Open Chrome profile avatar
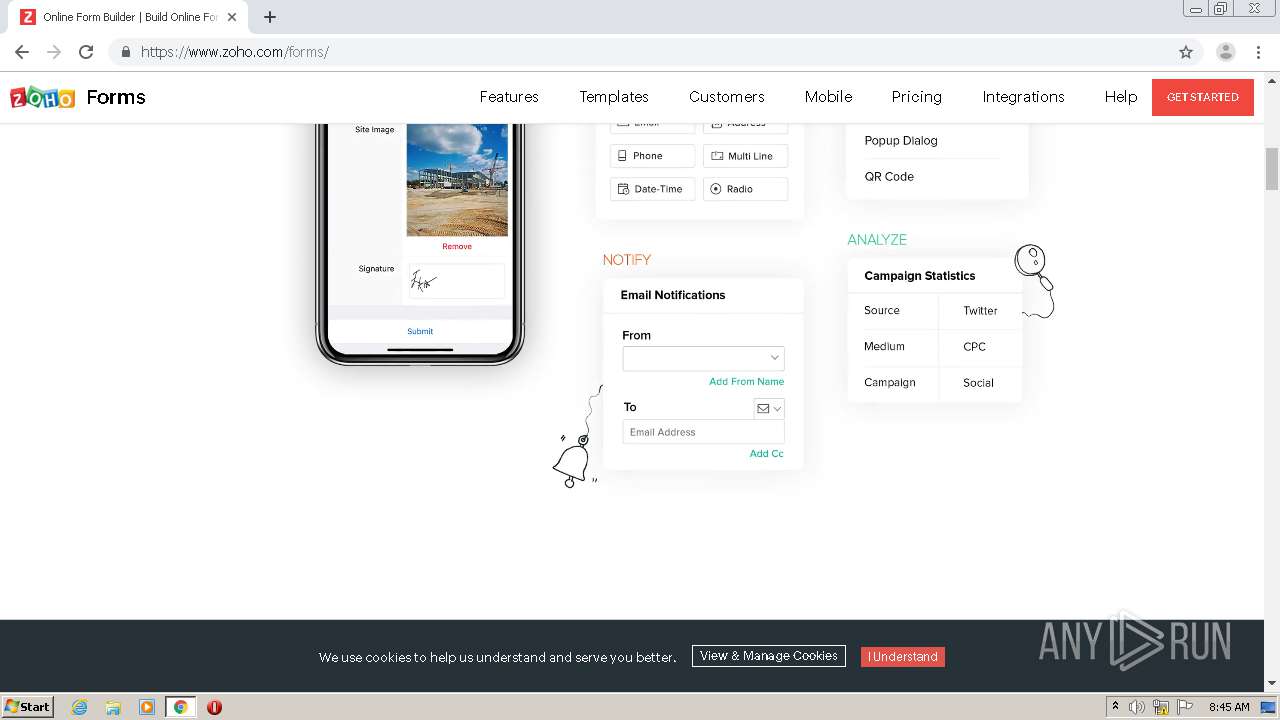The image size is (1280, 720). pyautogui.click(x=1226, y=52)
